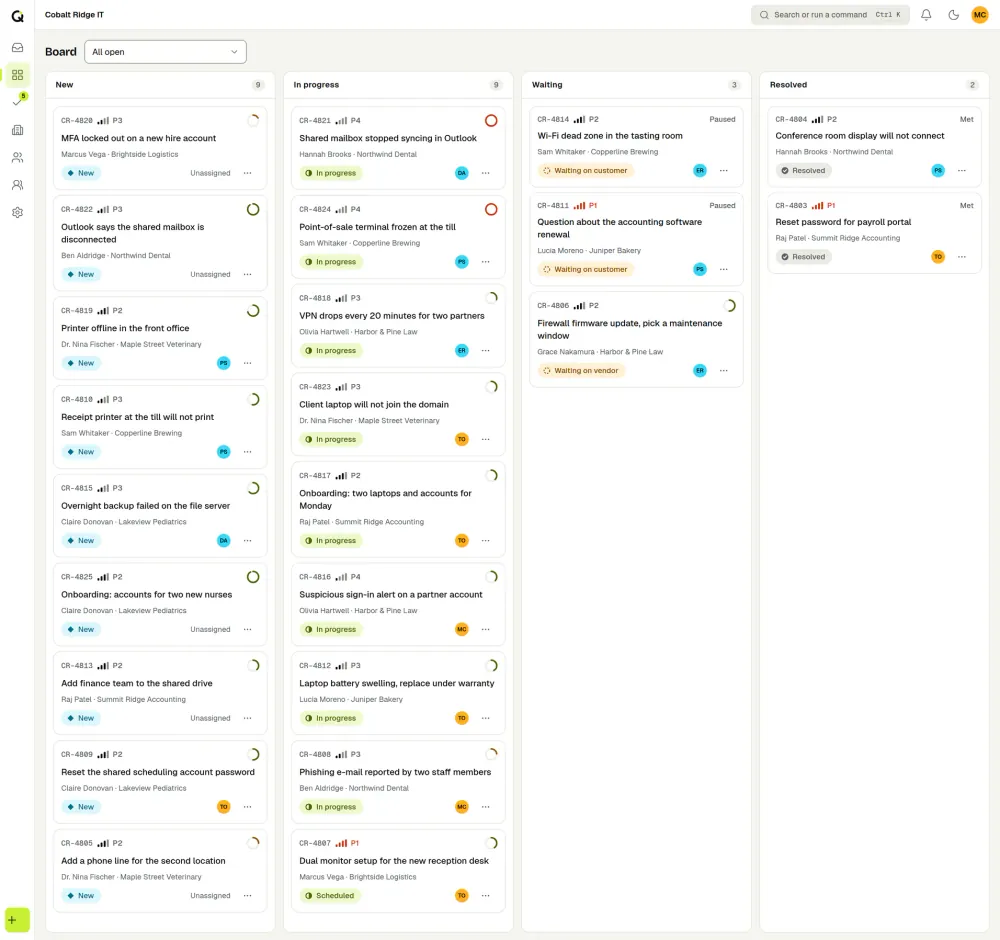Open more options on CR-4807 card
Screen dimensions: 1000x940
point(485,895)
